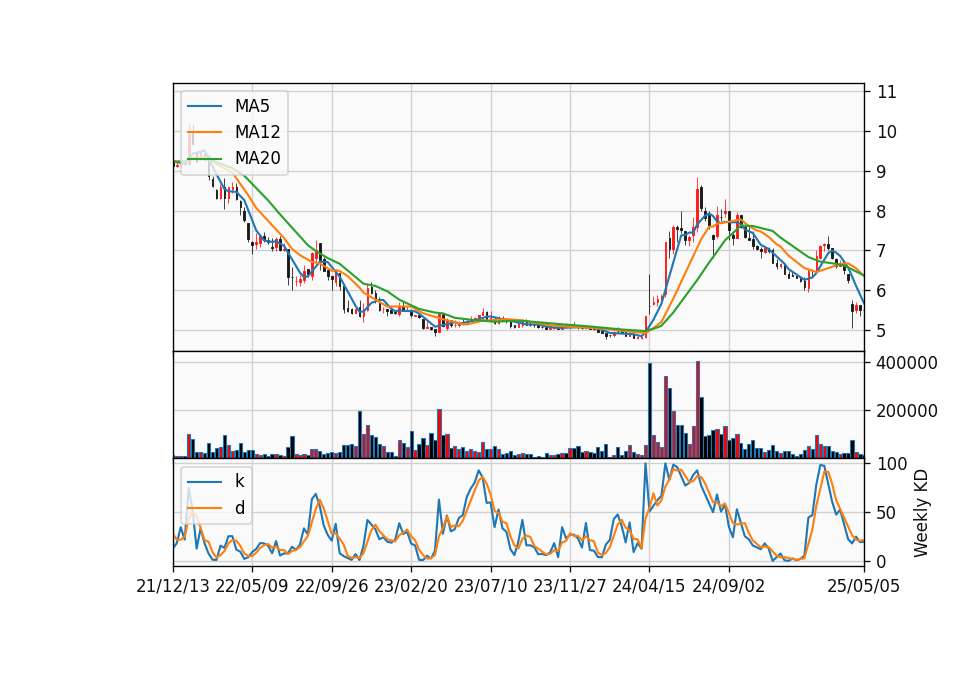Click the price axis value 8
960x690 pixels.
coord(882,211)
